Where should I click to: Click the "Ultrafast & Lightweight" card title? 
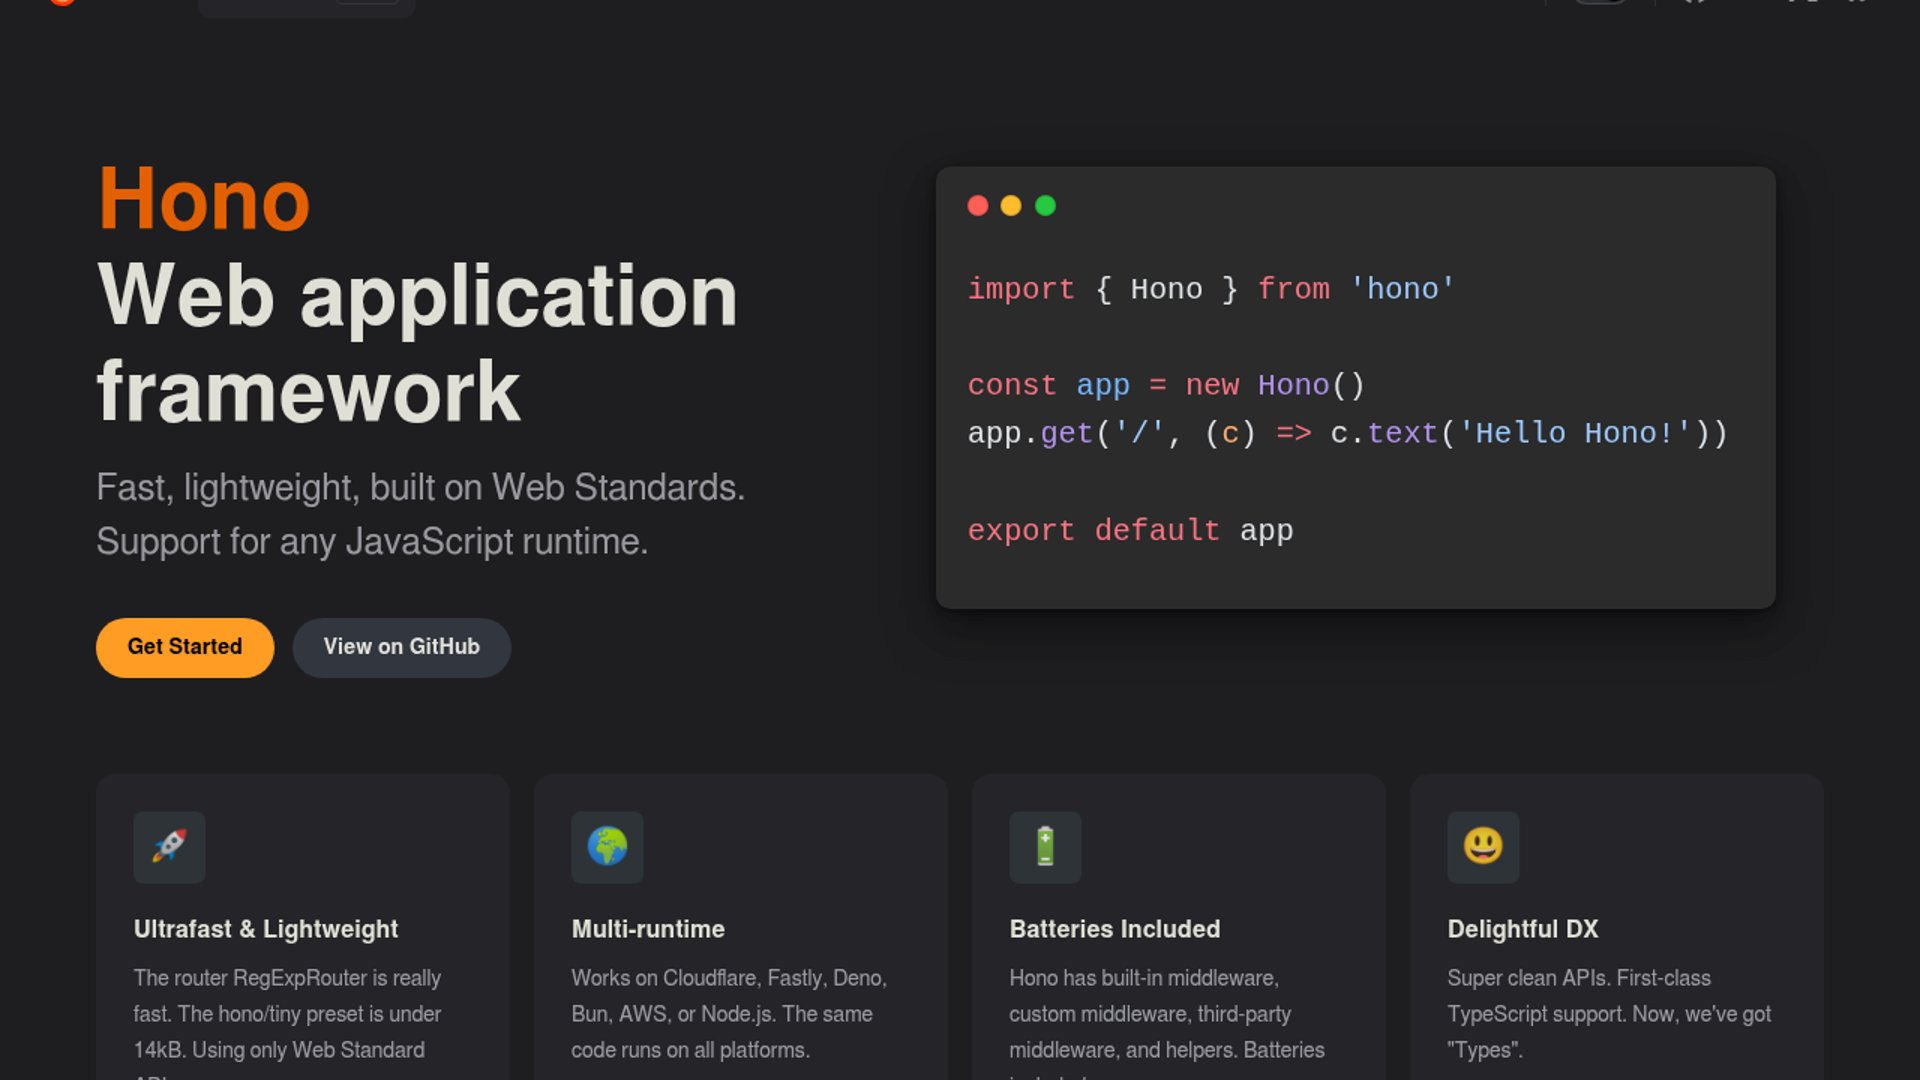(266, 929)
